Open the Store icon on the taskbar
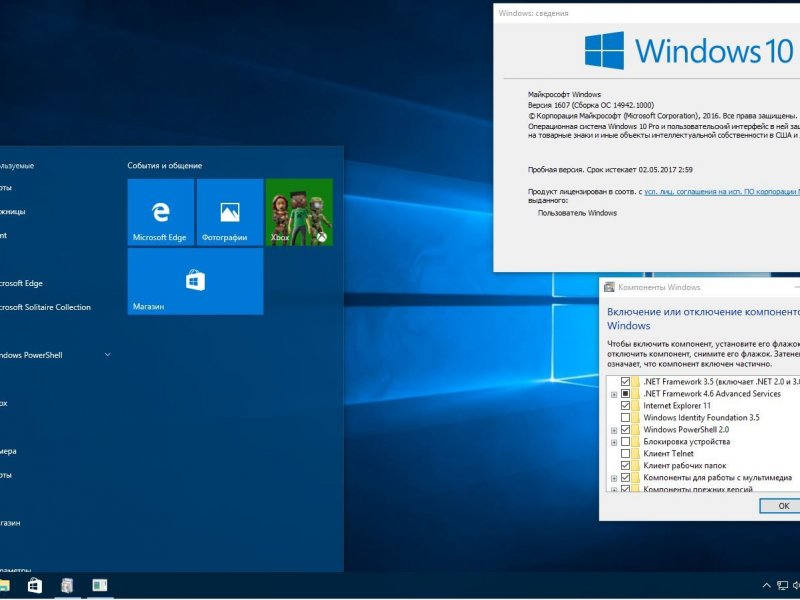Viewport: 800px width, 600px height. pyautogui.click(x=35, y=585)
